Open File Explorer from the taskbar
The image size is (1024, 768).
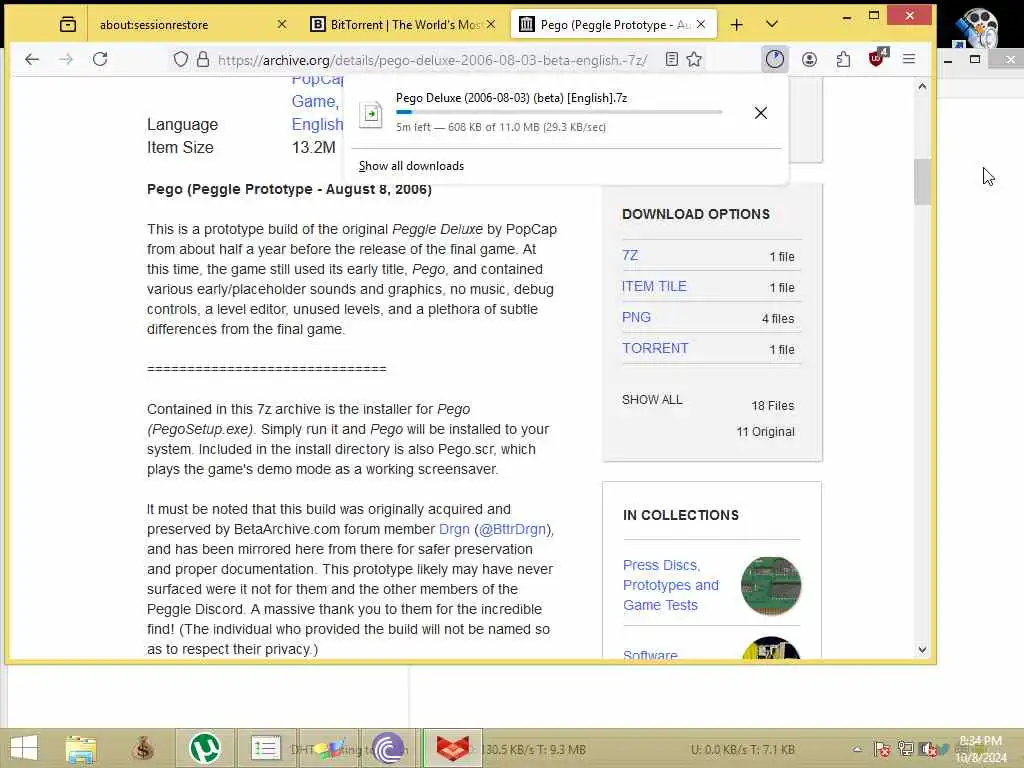coord(80,749)
